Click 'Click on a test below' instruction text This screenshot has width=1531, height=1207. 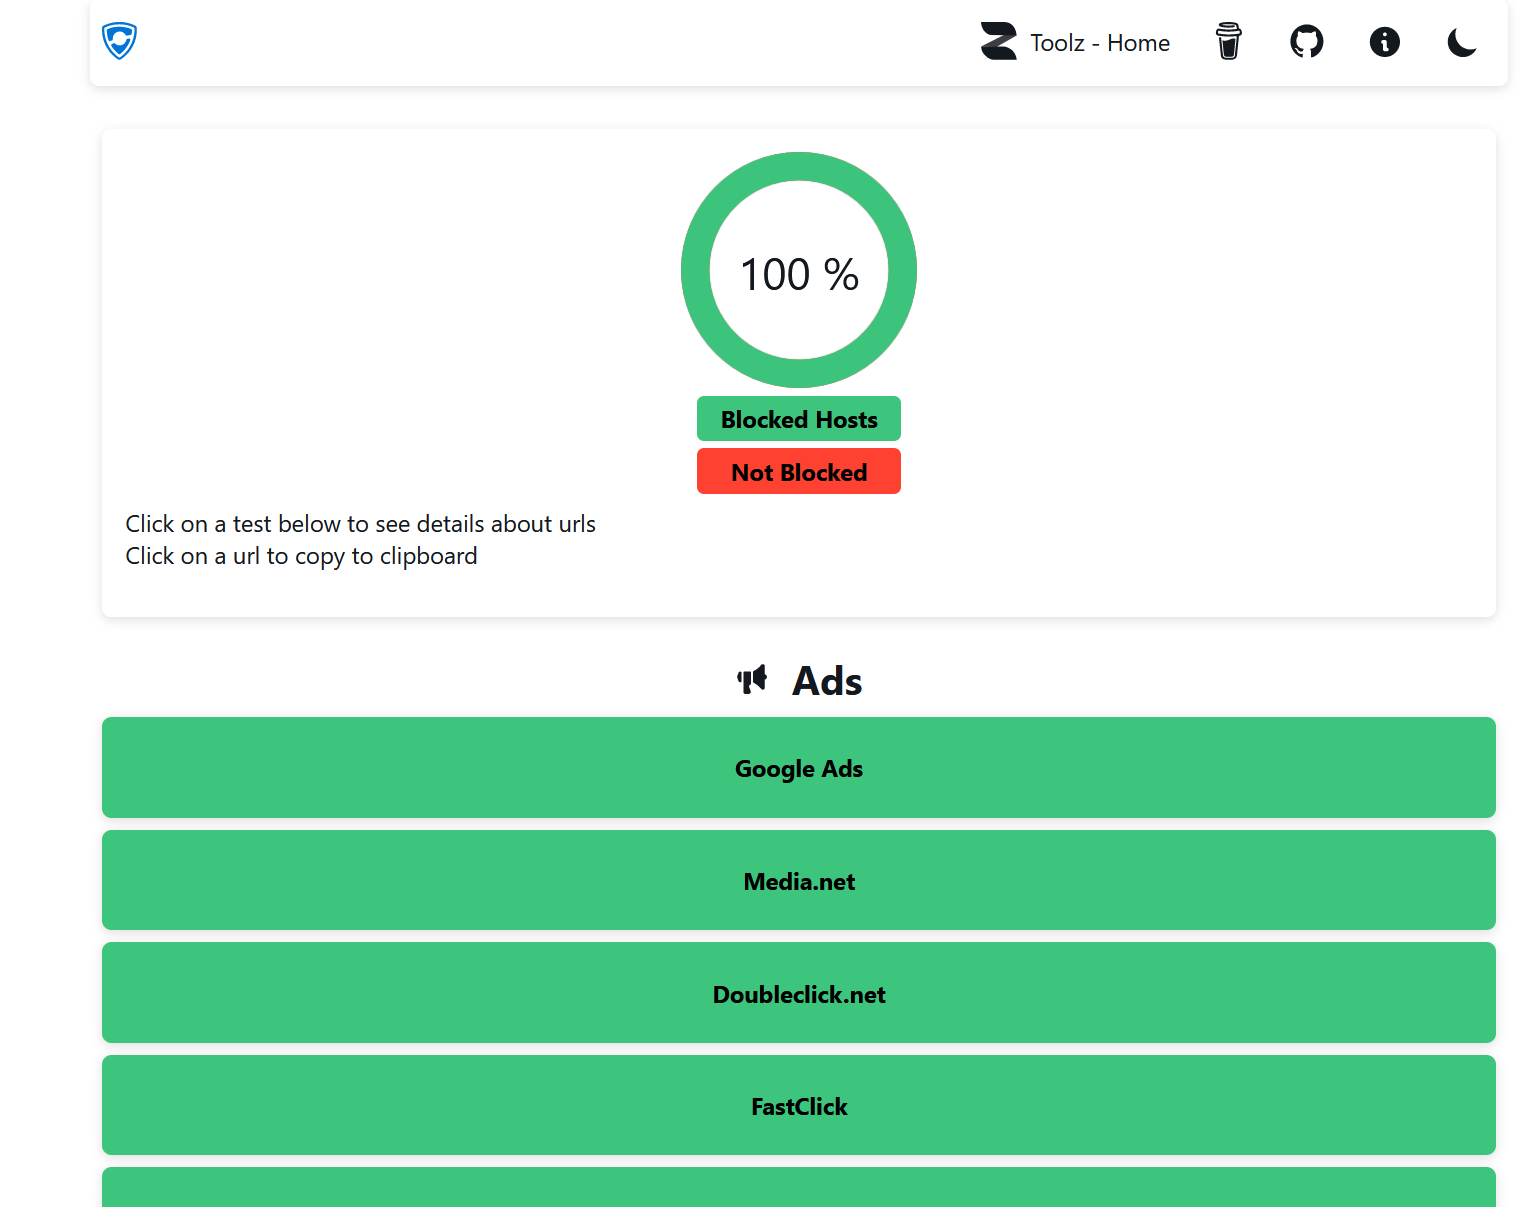coord(360,524)
